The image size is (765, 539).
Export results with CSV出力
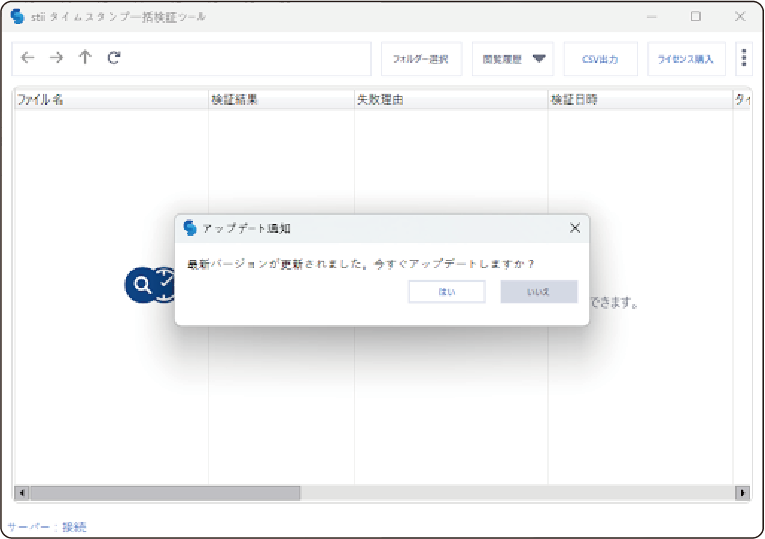click(x=600, y=59)
